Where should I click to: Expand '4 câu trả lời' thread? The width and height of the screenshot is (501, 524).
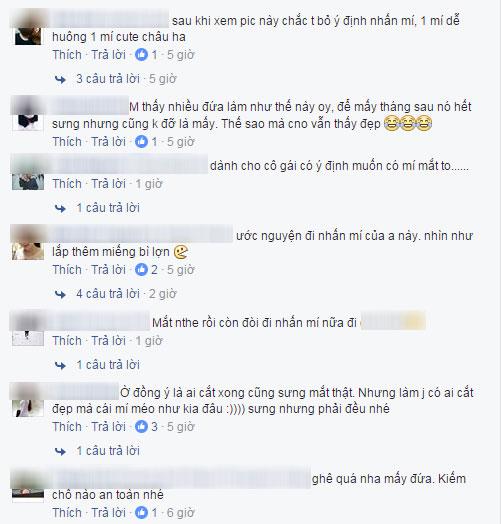108,294
